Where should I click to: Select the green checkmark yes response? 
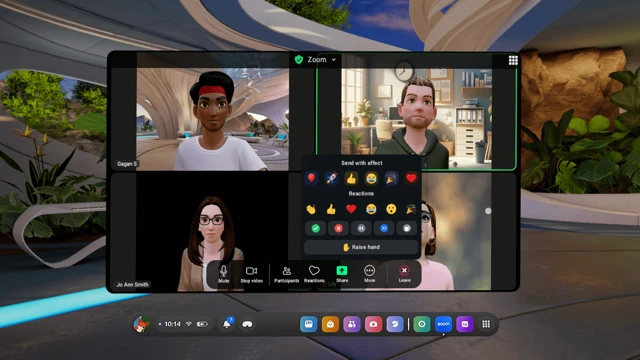click(x=316, y=228)
